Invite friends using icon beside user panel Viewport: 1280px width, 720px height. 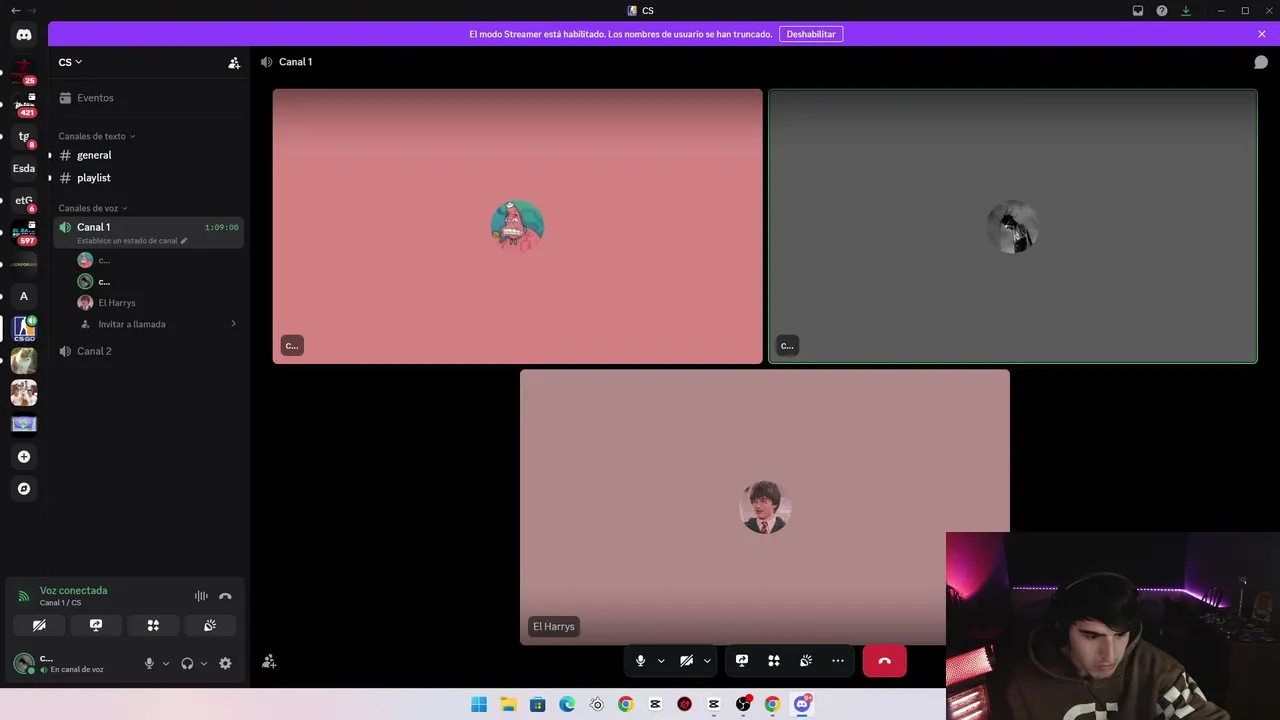pyautogui.click(x=269, y=661)
